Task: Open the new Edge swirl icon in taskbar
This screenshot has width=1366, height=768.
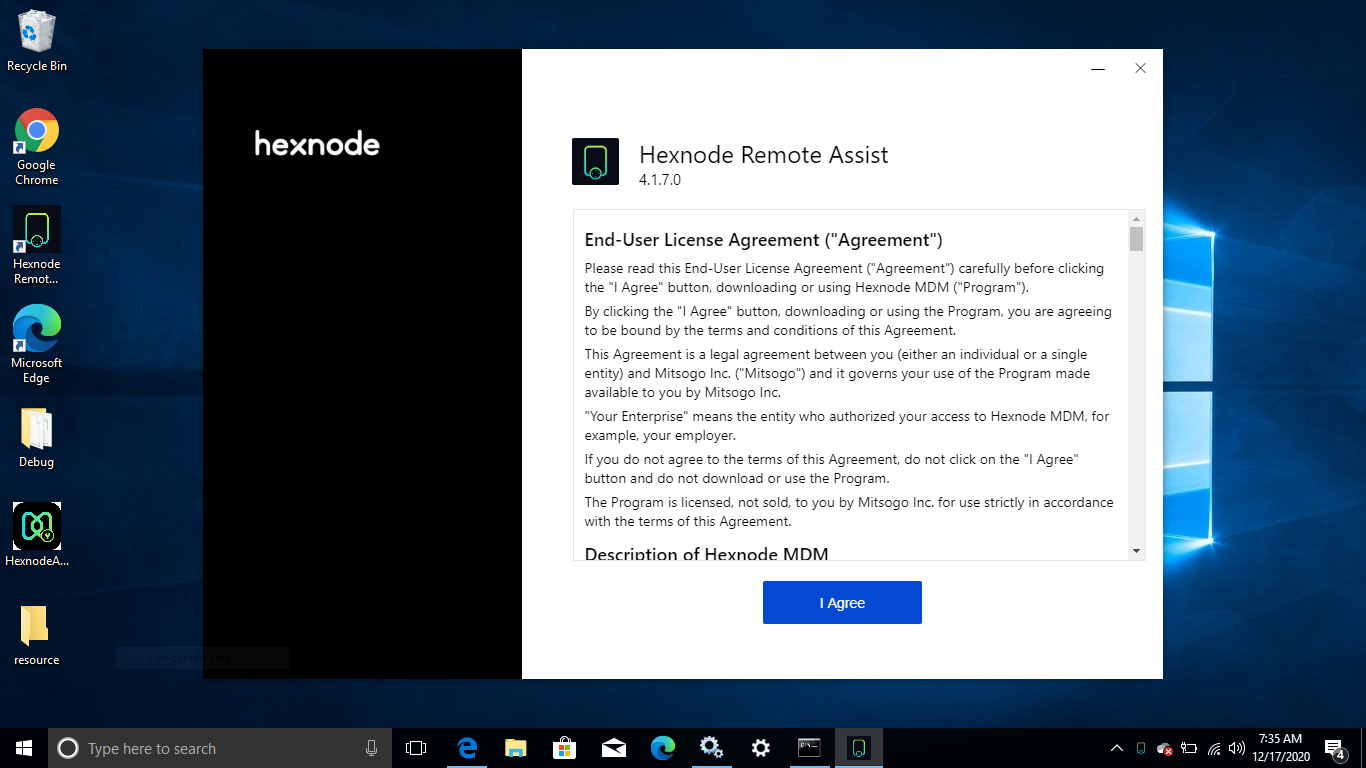Action: [662, 748]
